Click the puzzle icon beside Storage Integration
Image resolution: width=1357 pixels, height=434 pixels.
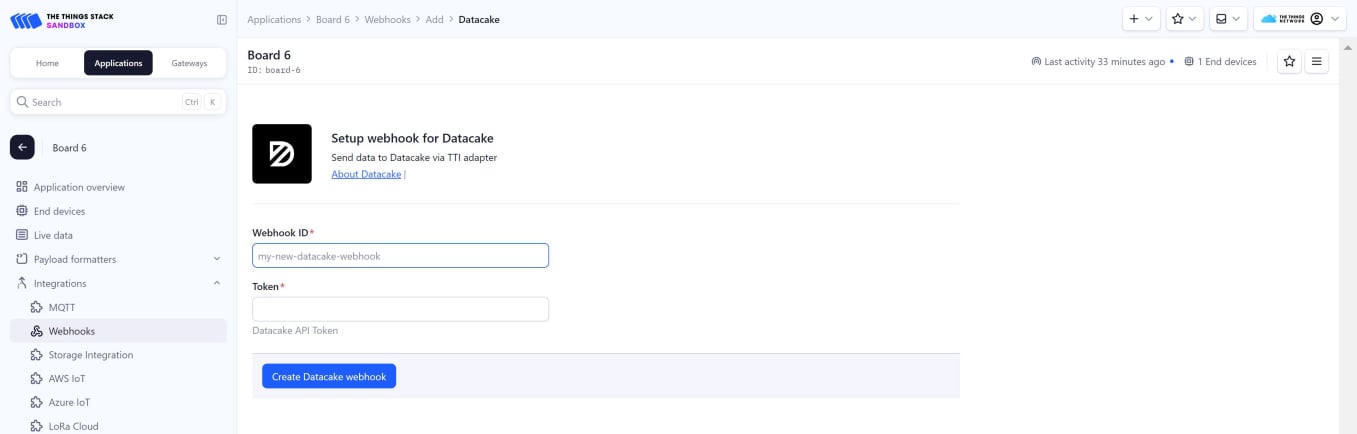[37, 355]
